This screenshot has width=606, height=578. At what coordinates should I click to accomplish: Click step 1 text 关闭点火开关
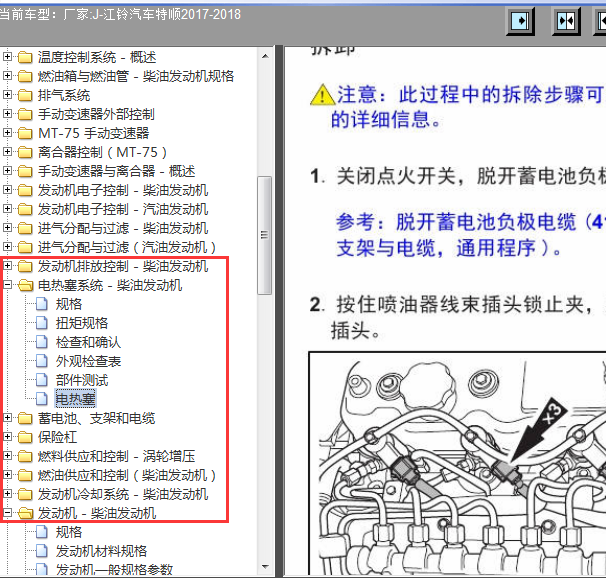[x=470, y=176]
